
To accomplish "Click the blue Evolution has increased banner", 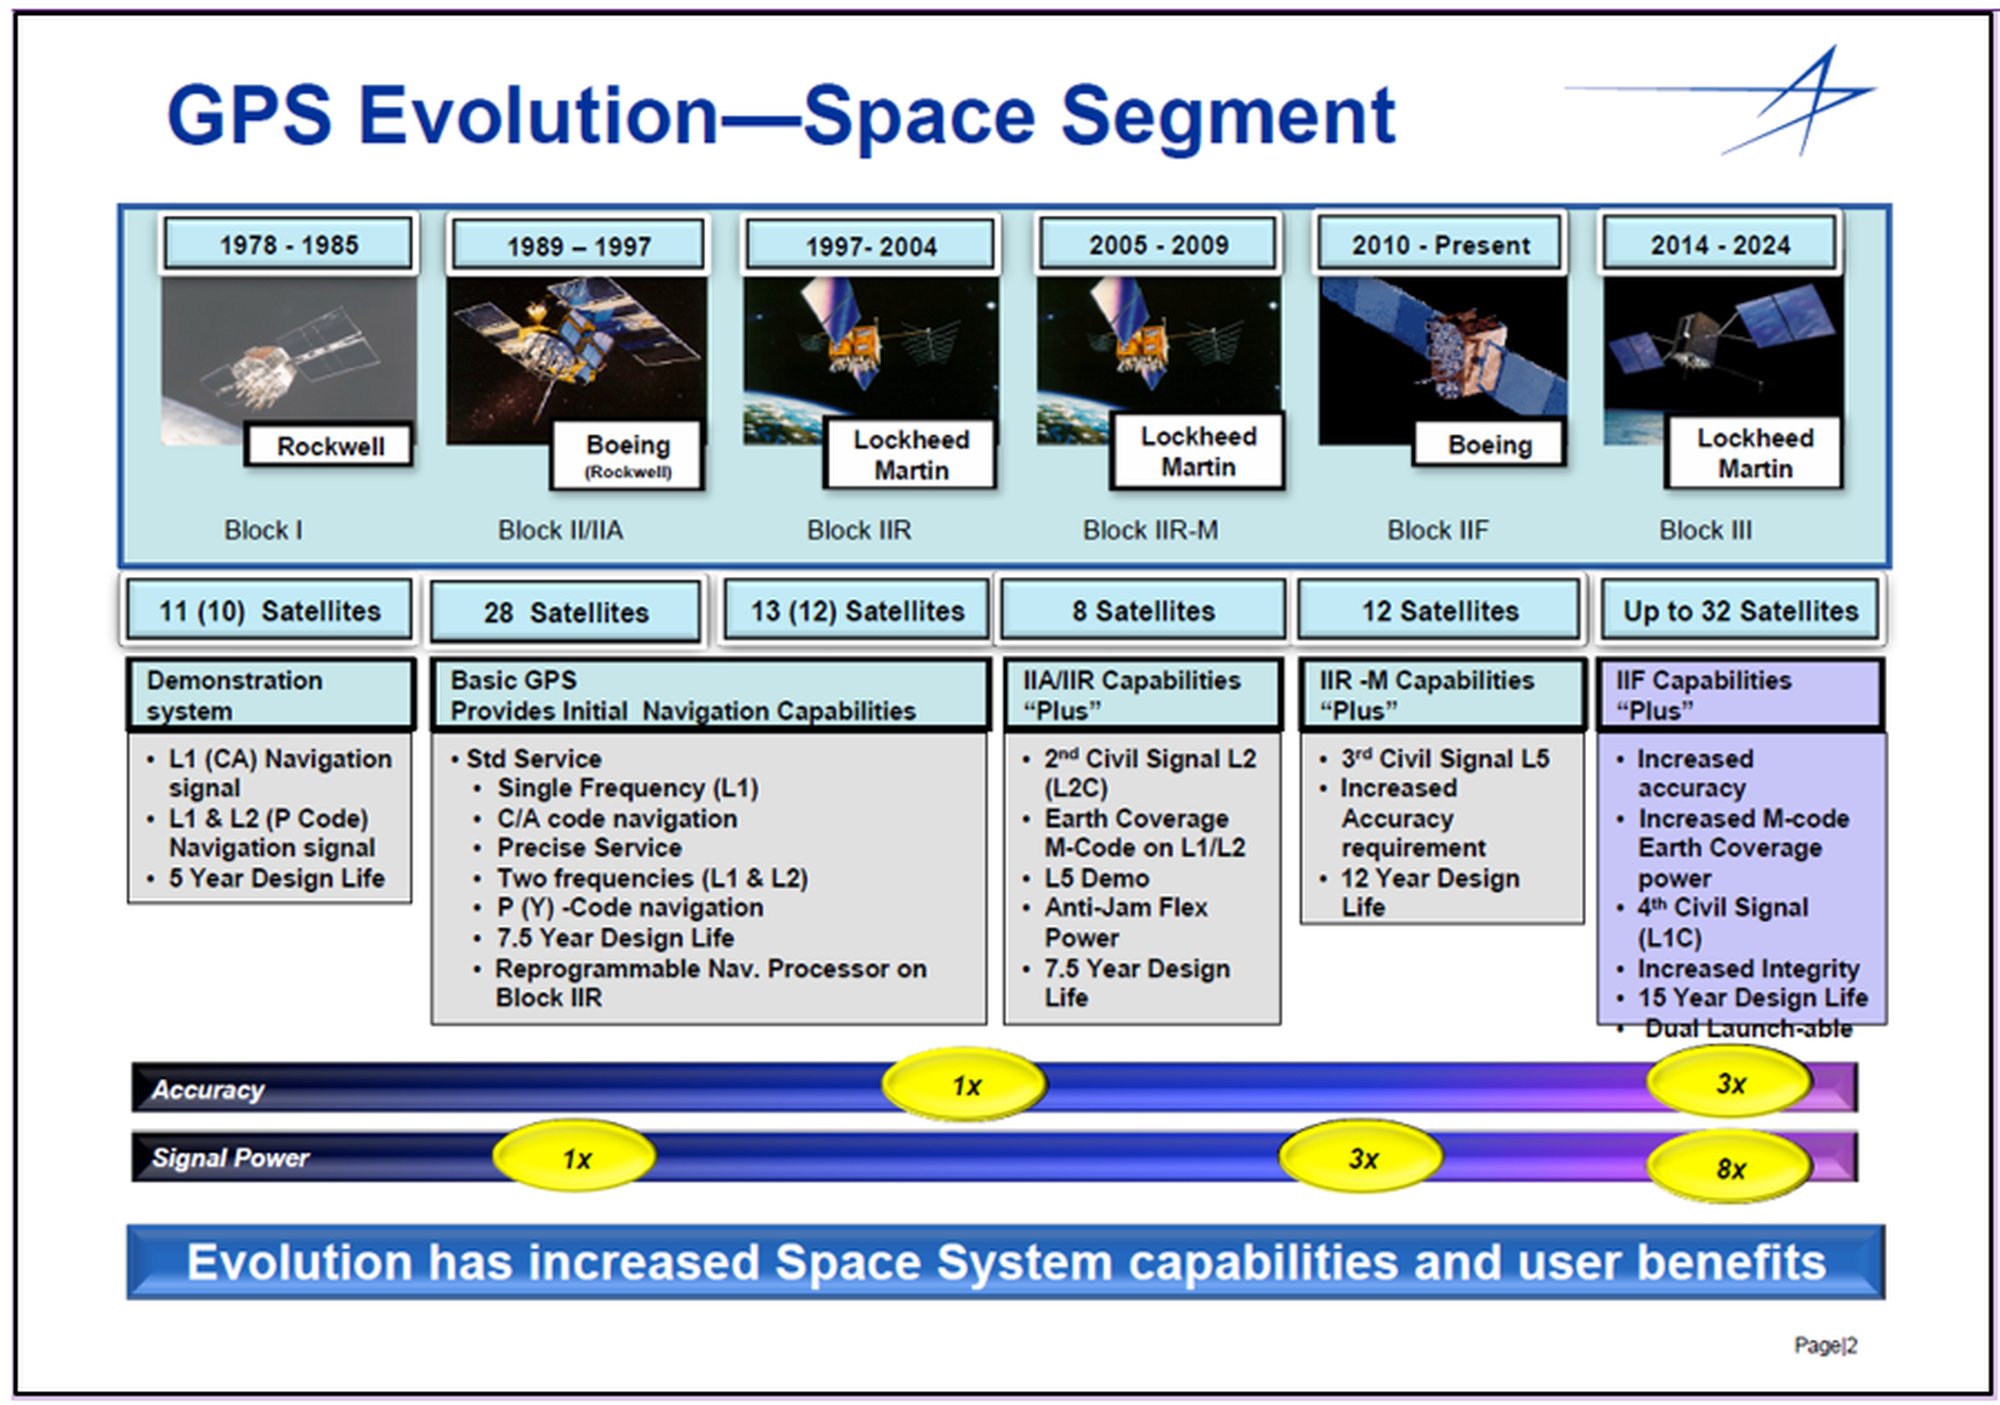I will point(1005,1262).
